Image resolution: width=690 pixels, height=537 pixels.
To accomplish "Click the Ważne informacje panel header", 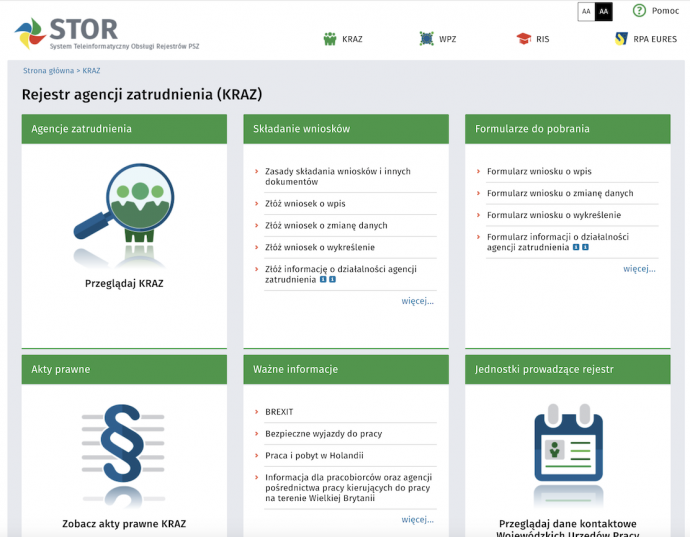I will (346, 370).
